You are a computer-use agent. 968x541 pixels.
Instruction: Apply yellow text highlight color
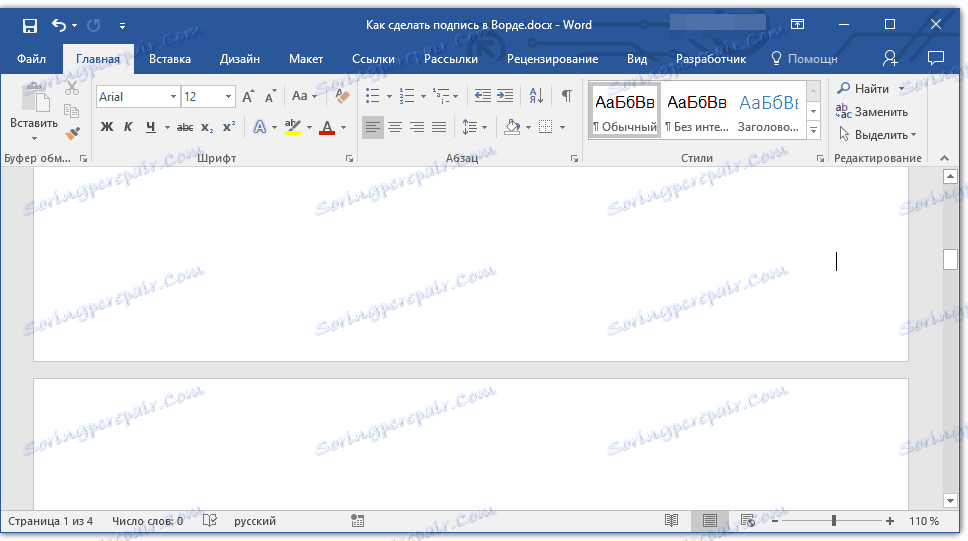click(293, 127)
